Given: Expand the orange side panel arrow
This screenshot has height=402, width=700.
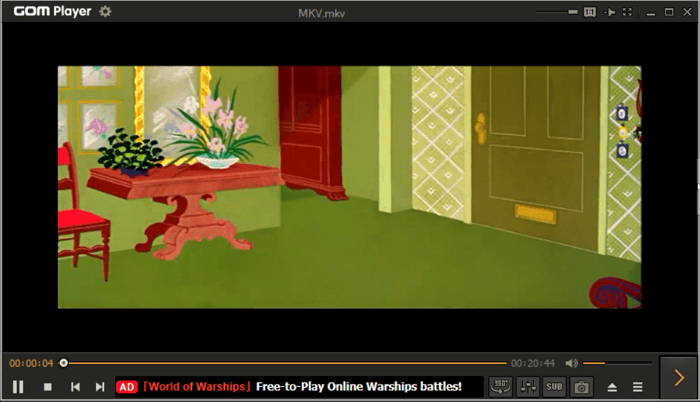Looking at the screenshot, I should (679, 377).
